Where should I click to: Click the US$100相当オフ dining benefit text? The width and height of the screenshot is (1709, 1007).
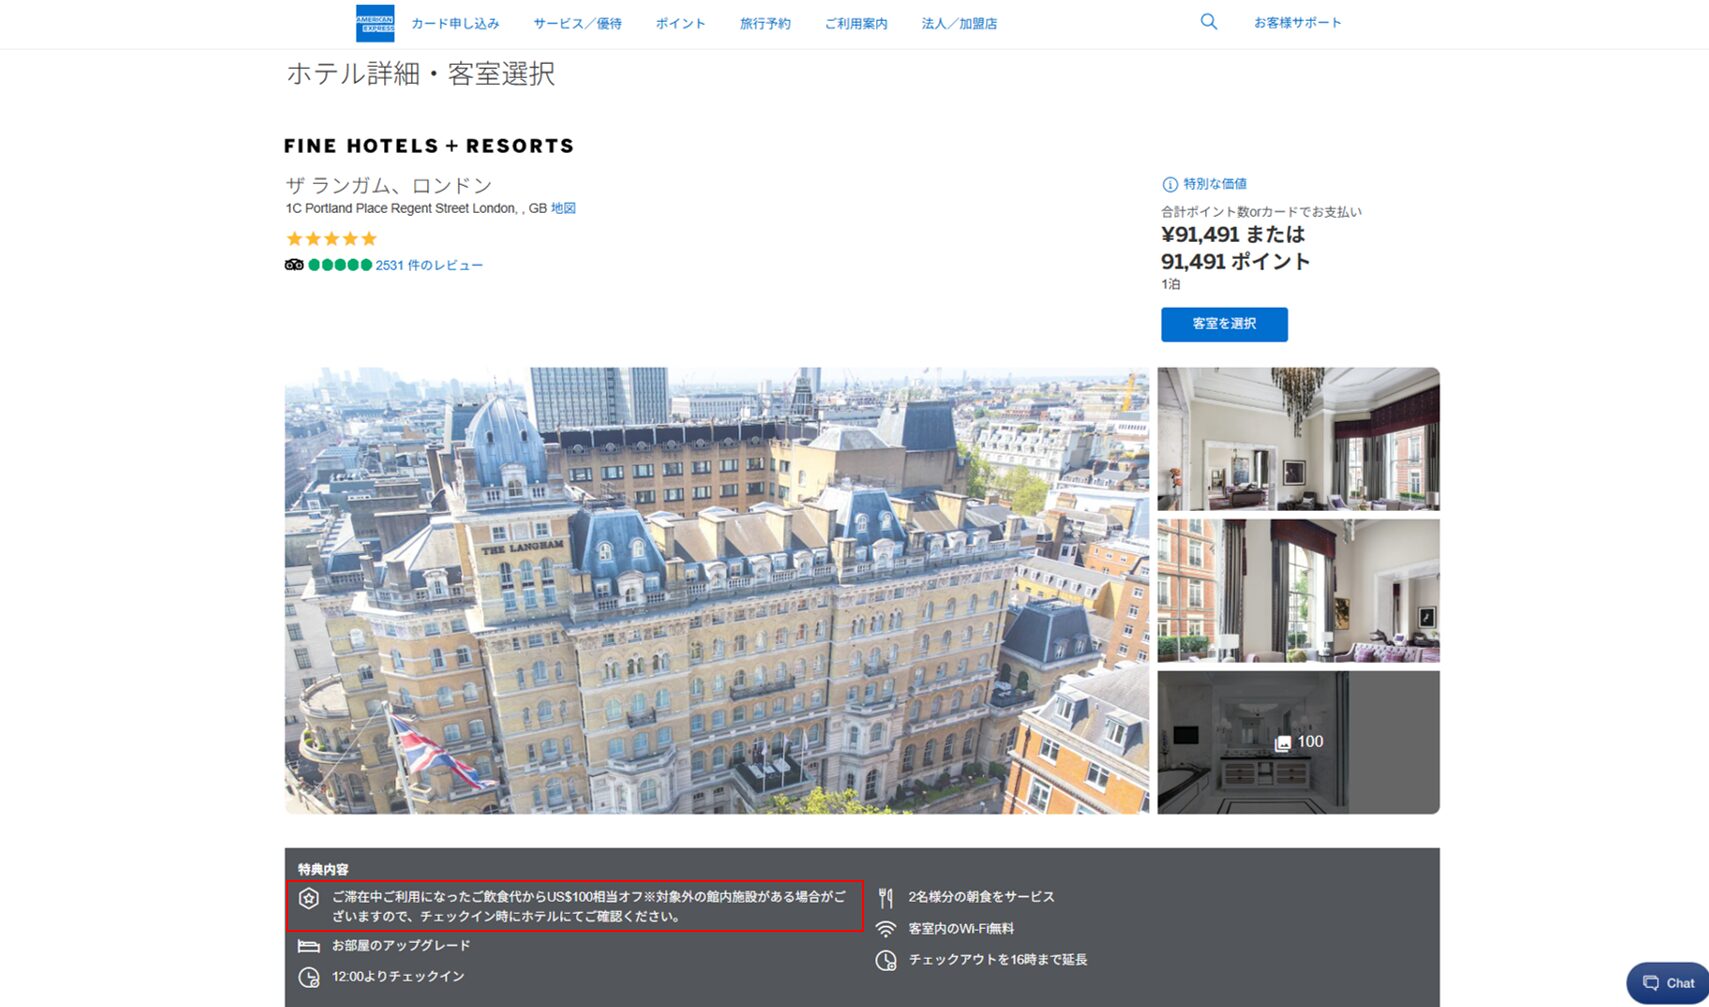click(589, 906)
